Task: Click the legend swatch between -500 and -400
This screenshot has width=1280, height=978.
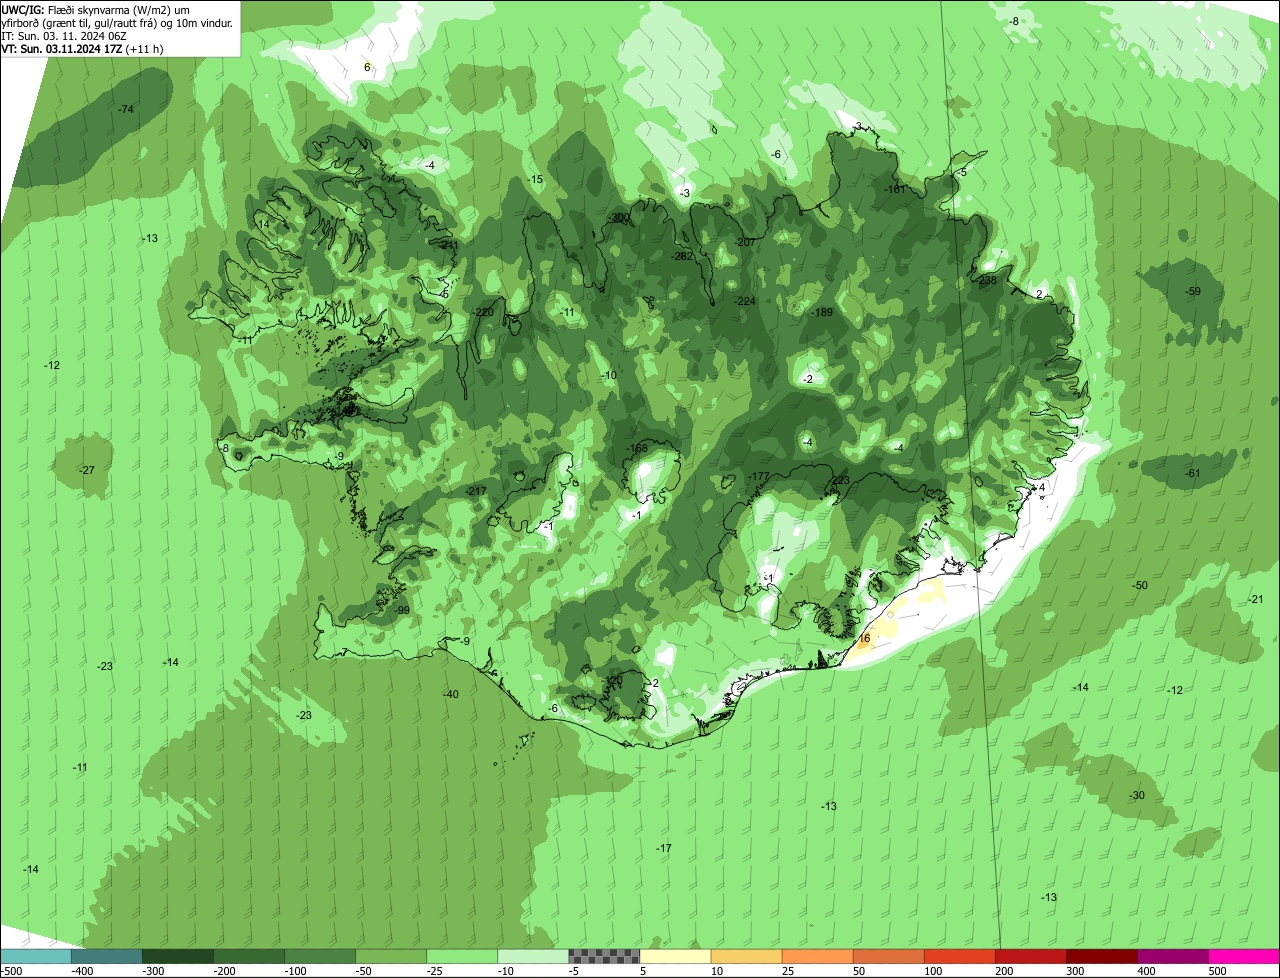Action: point(35,956)
